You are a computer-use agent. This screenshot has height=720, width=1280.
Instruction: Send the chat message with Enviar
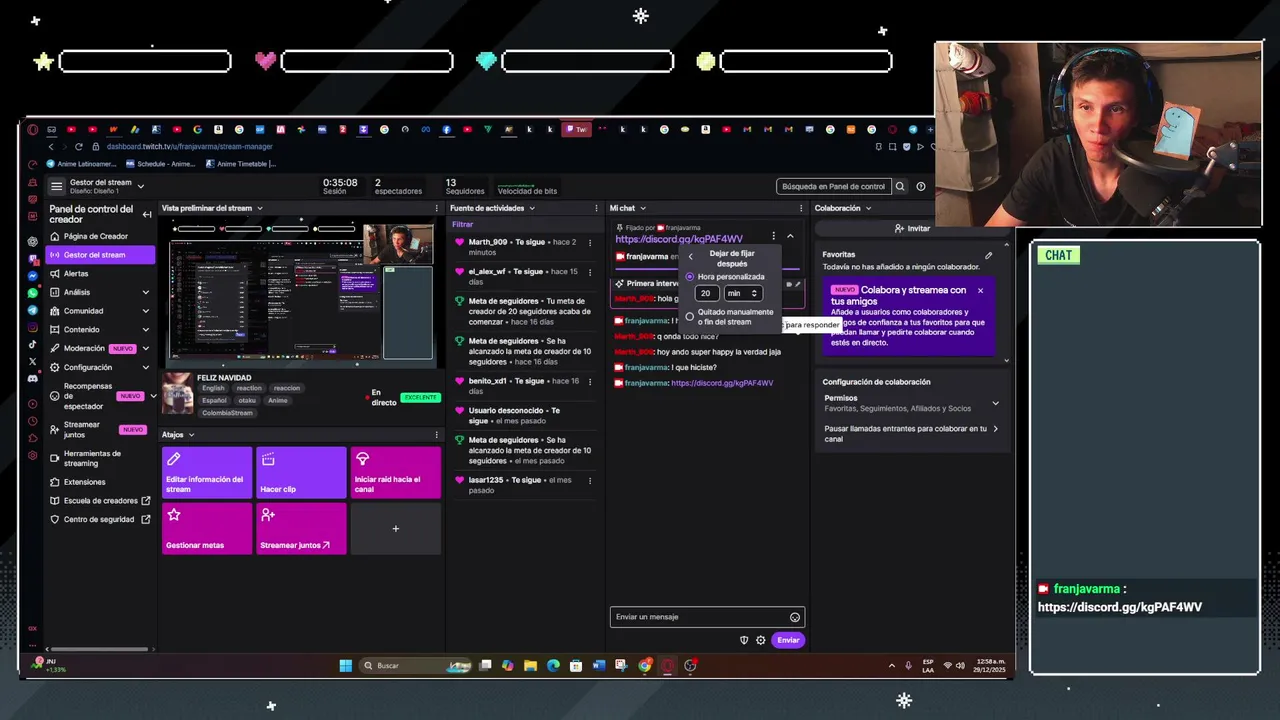tap(788, 640)
